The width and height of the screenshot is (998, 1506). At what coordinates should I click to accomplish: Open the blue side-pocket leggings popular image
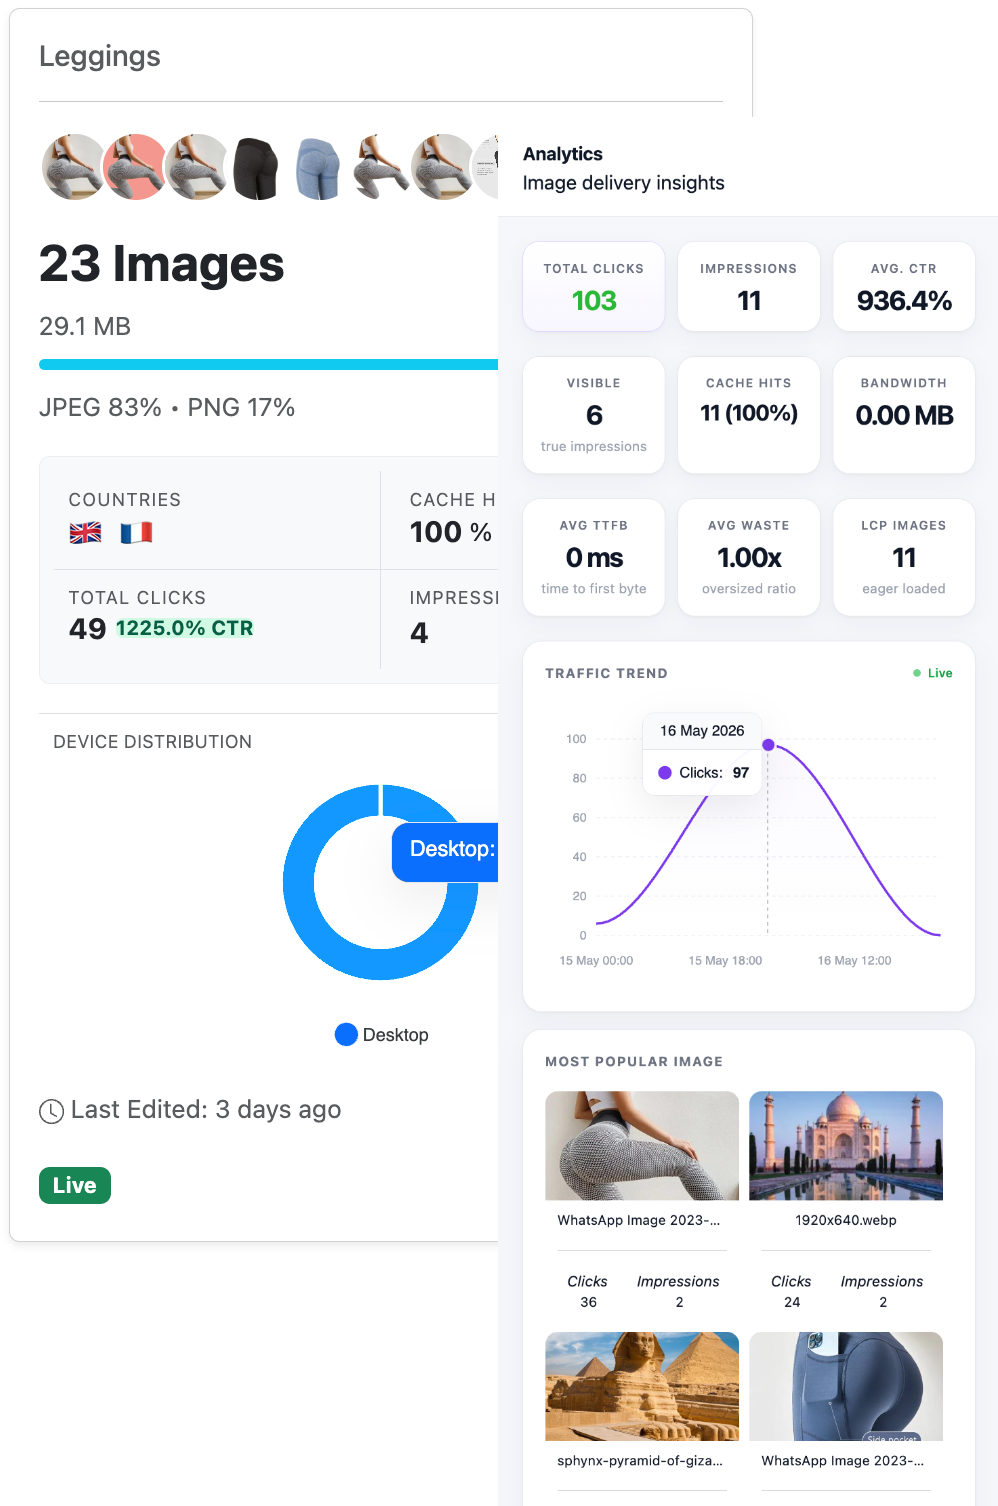[846, 1386]
